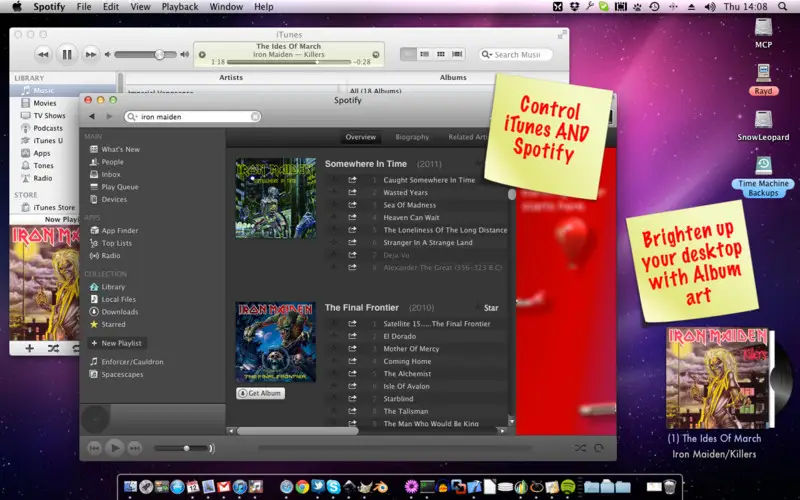The image size is (800, 500).
Task: Go forward in Spotify navigation
Action: 109,116
